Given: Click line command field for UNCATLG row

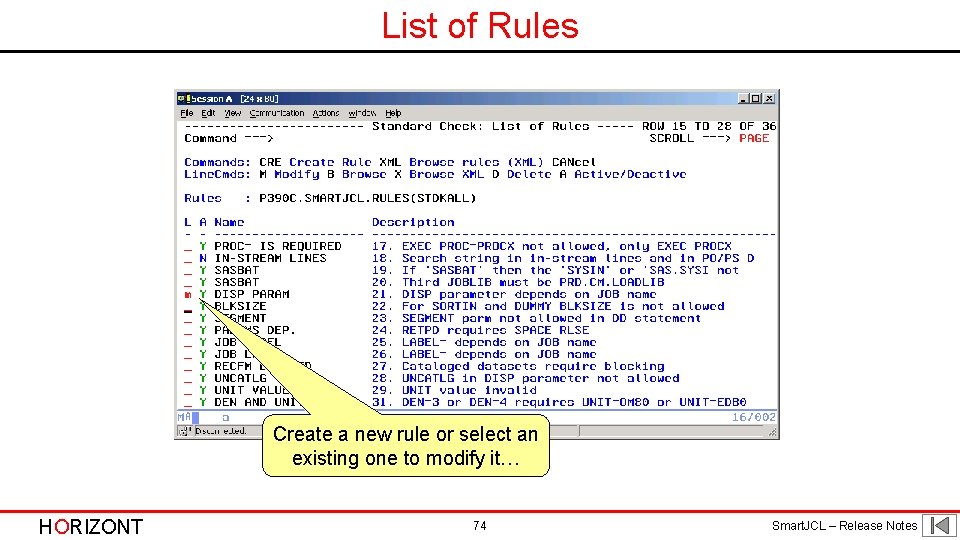Looking at the screenshot, I should tap(188, 378).
